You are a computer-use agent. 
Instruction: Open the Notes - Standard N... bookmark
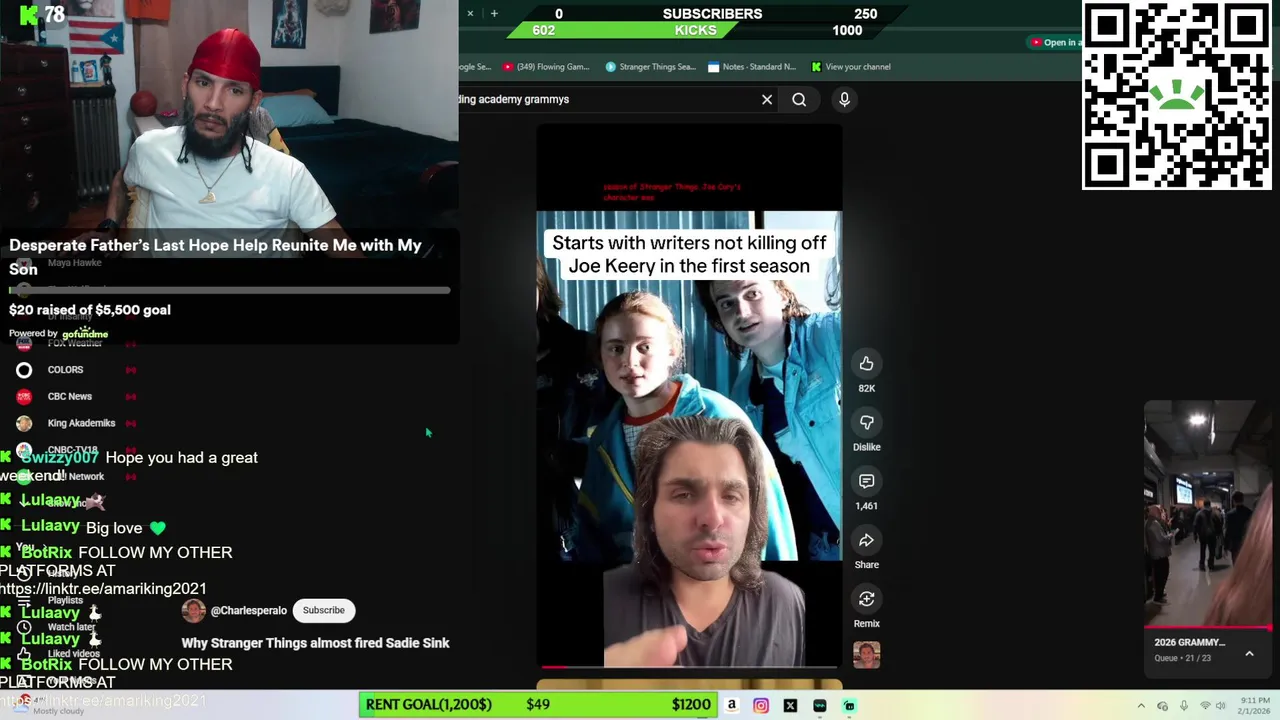click(751, 67)
